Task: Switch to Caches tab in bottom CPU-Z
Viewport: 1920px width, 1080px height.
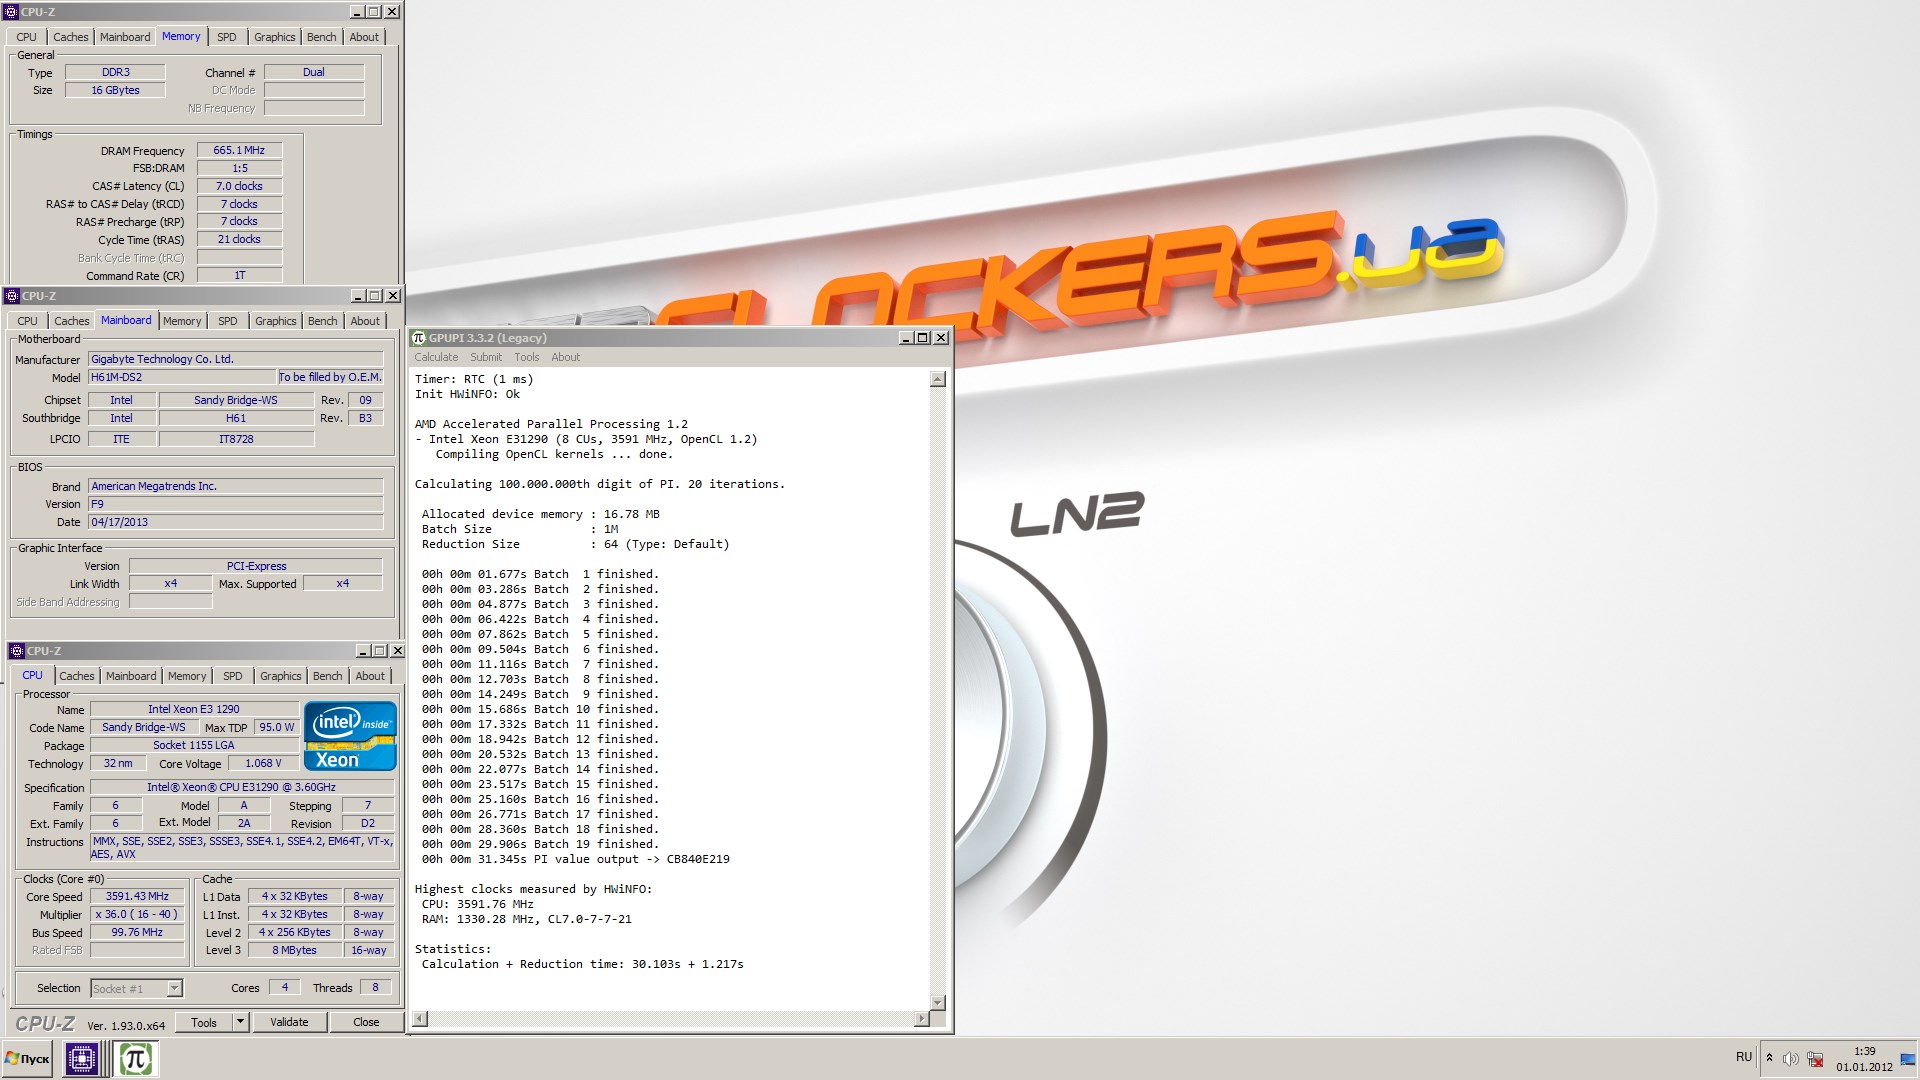Action: (77, 676)
